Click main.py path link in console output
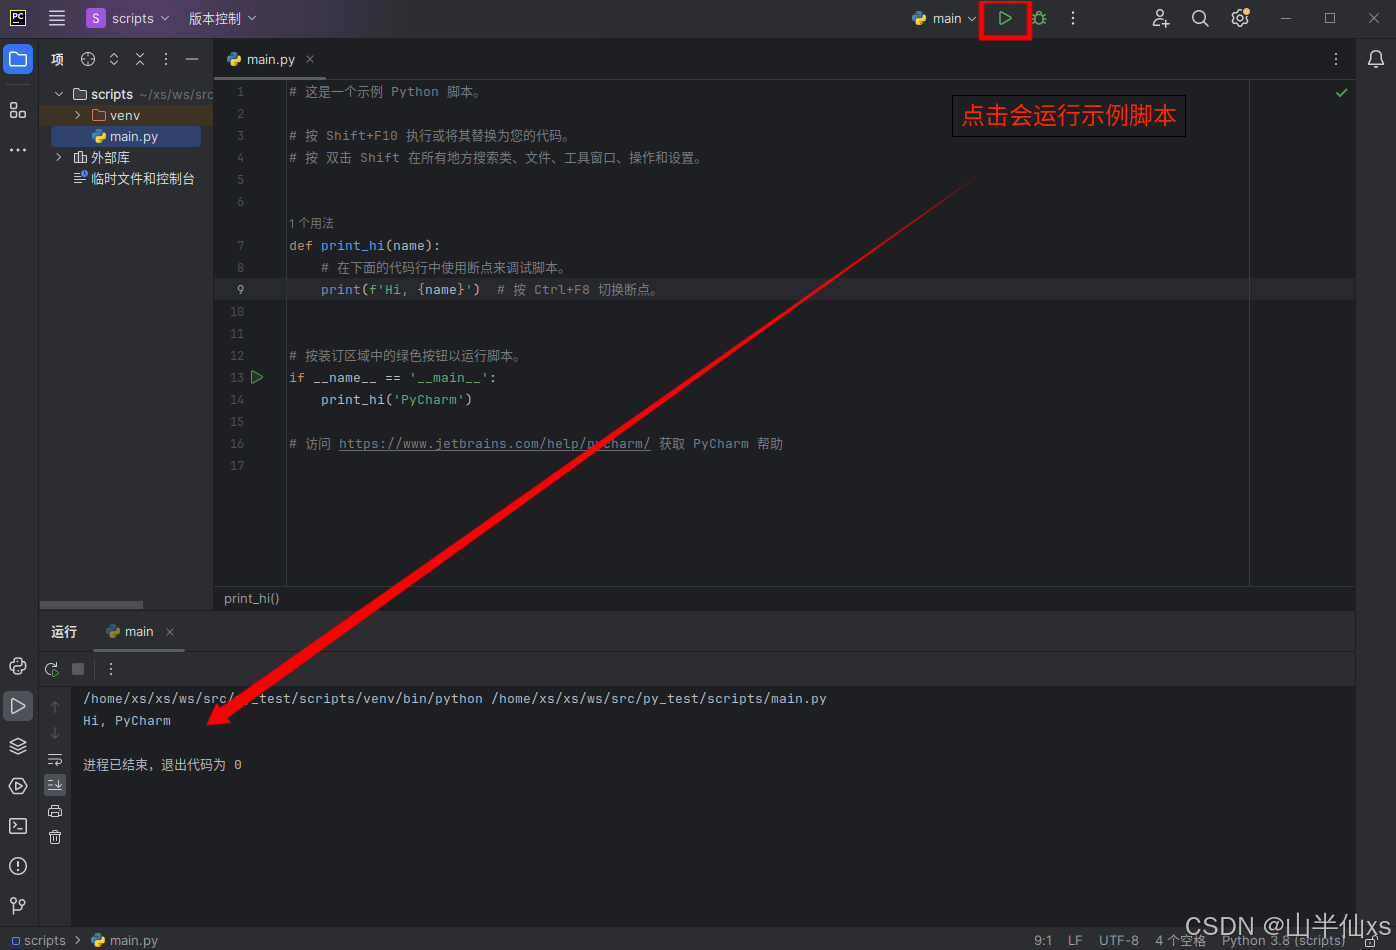The image size is (1396, 950). (659, 698)
